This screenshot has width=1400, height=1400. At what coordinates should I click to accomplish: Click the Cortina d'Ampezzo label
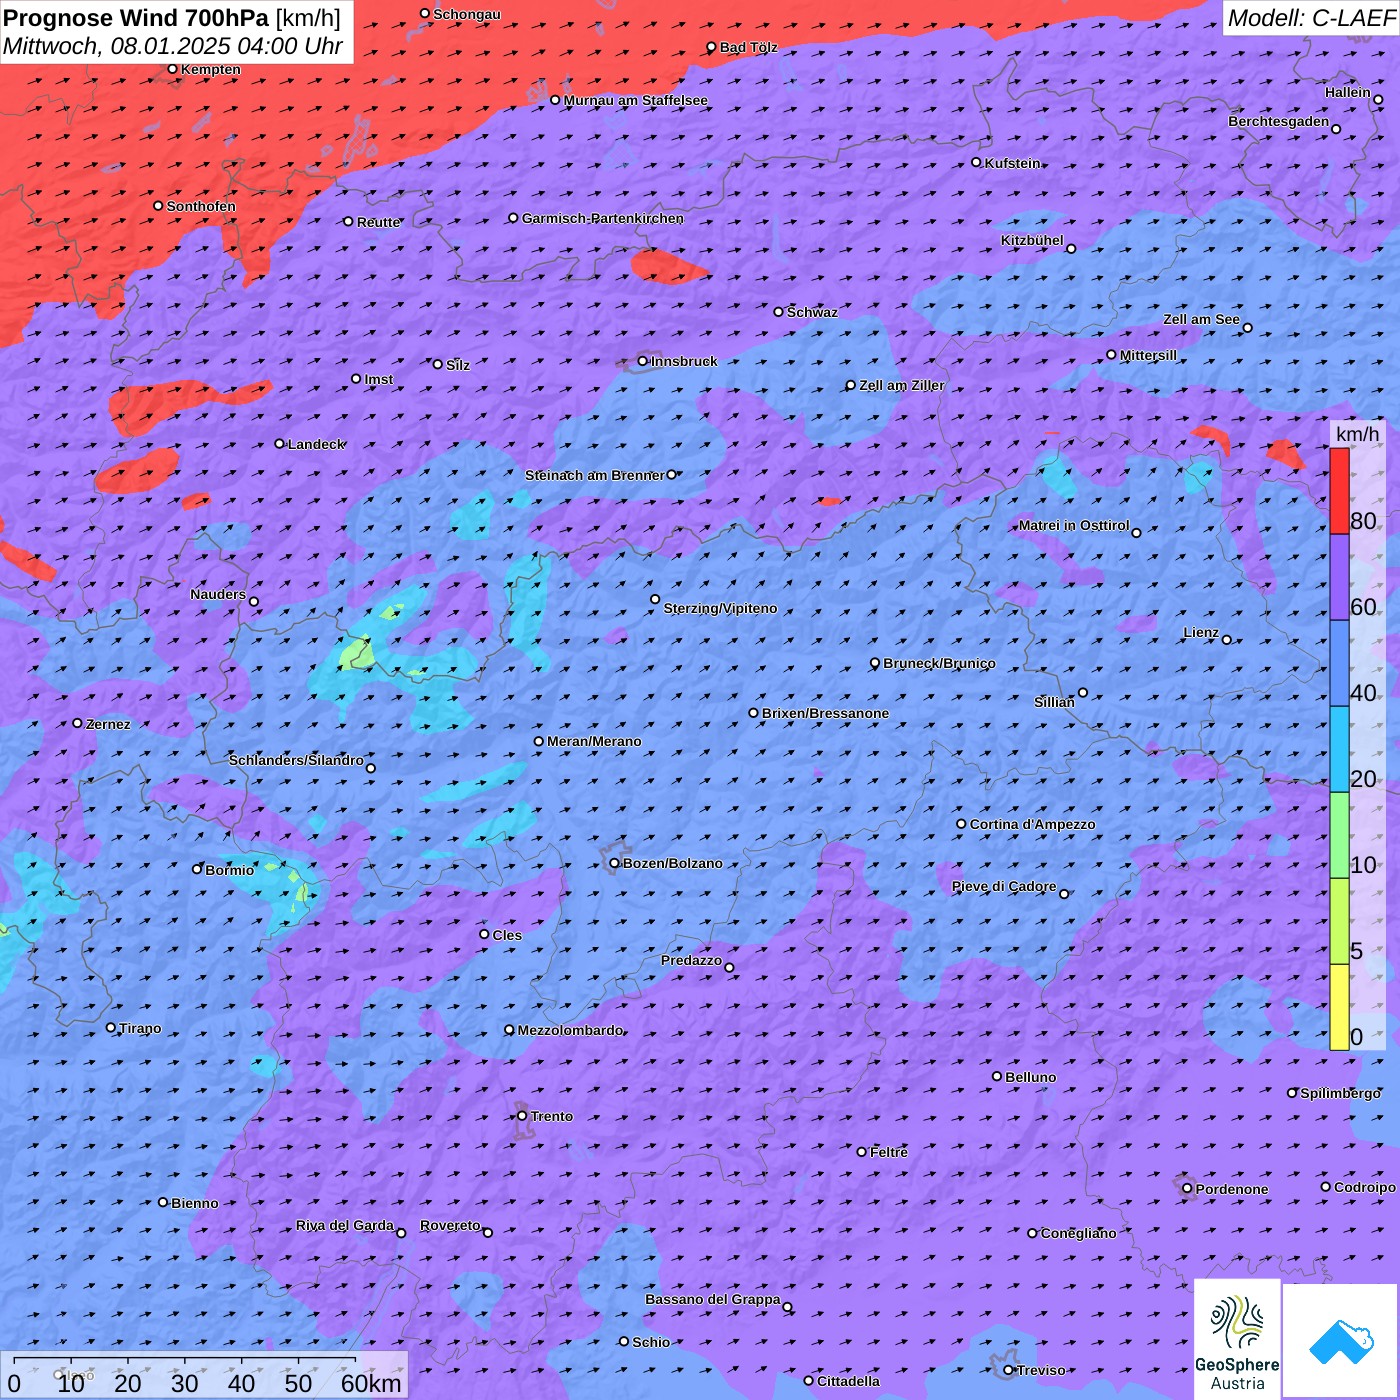pos(1033,824)
